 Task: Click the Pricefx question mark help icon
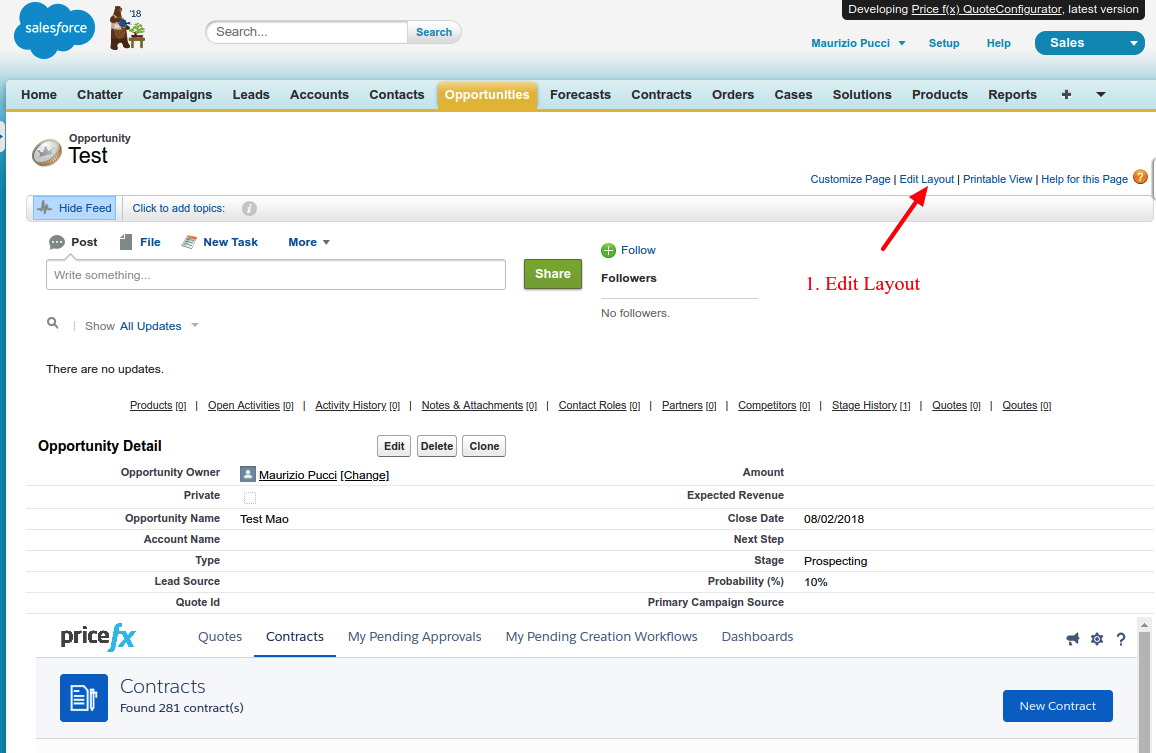(x=1121, y=639)
